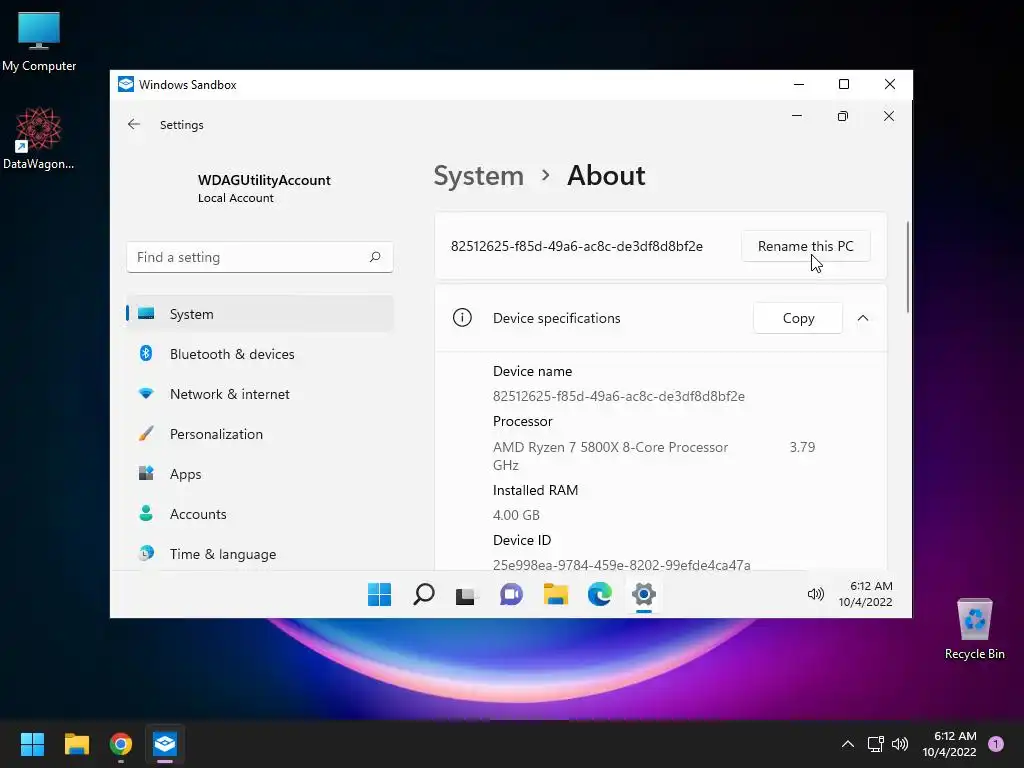Viewport: 1024px width, 768px height.
Task: Open Personalization settings
Action: [x=260, y=434]
